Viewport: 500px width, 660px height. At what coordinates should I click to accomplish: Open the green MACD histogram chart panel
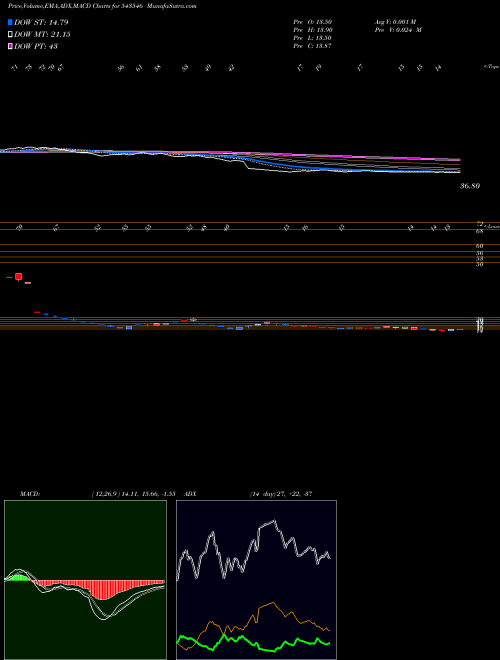point(85,580)
